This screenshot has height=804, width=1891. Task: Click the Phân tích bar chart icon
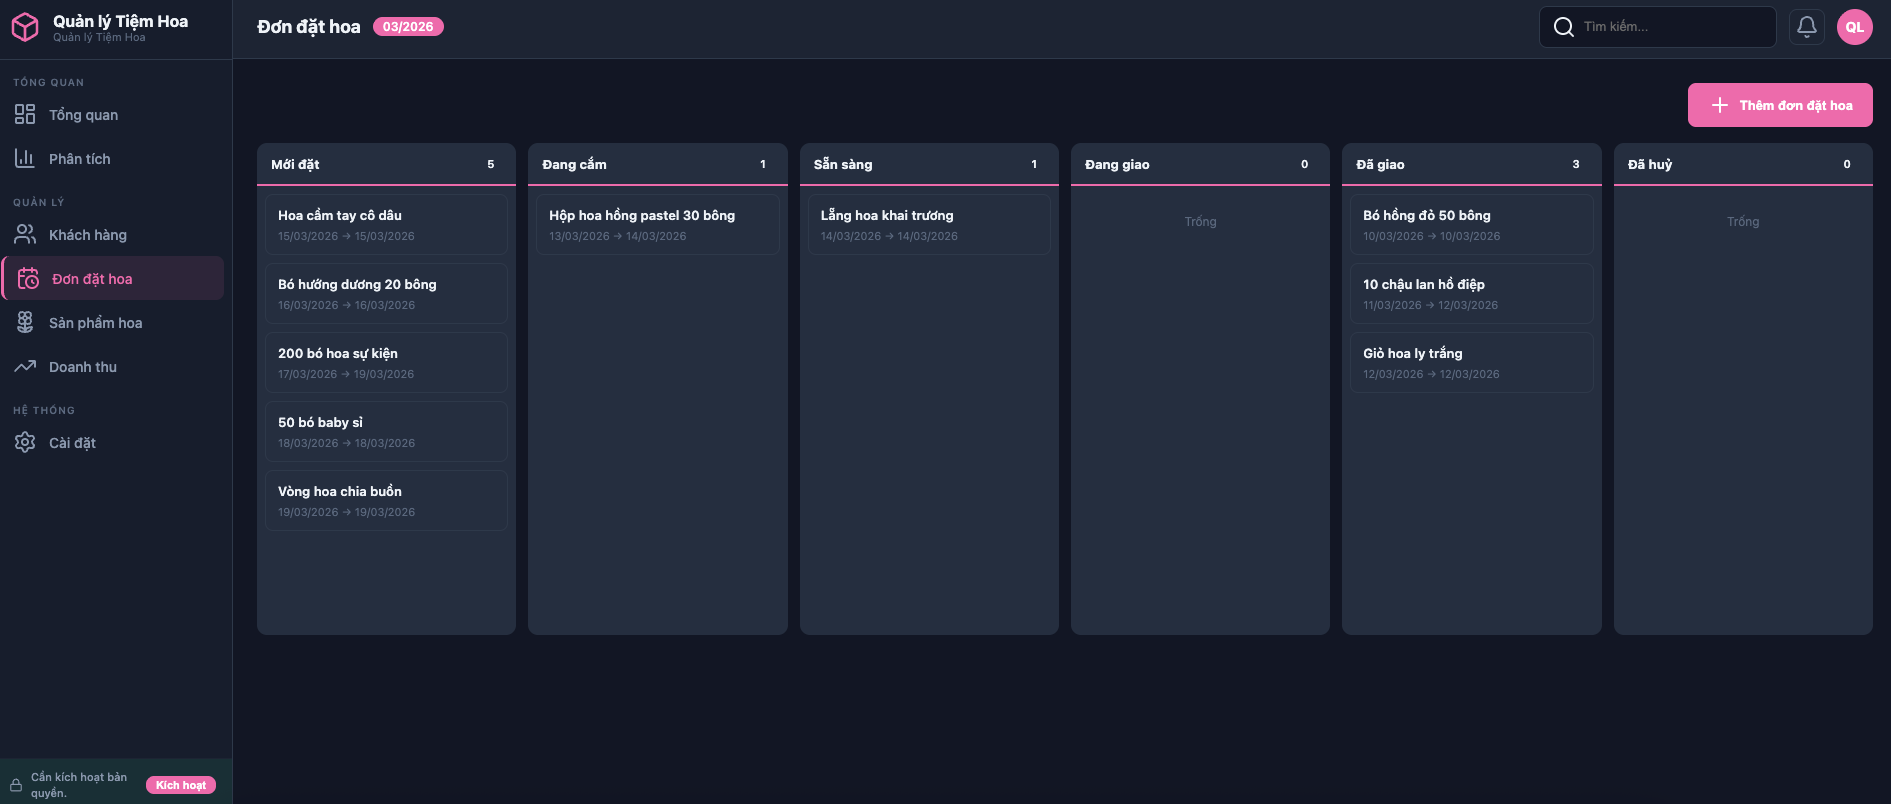25,159
